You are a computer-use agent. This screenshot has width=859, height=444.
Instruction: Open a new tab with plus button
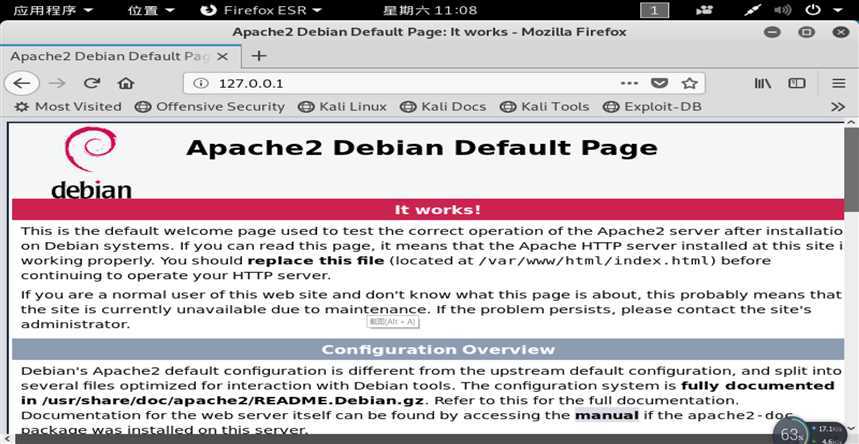tap(259, 56)
